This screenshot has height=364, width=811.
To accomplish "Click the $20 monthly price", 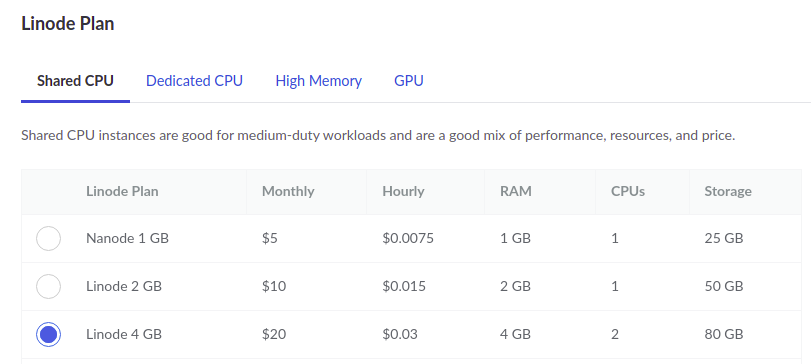I will 274,335.
